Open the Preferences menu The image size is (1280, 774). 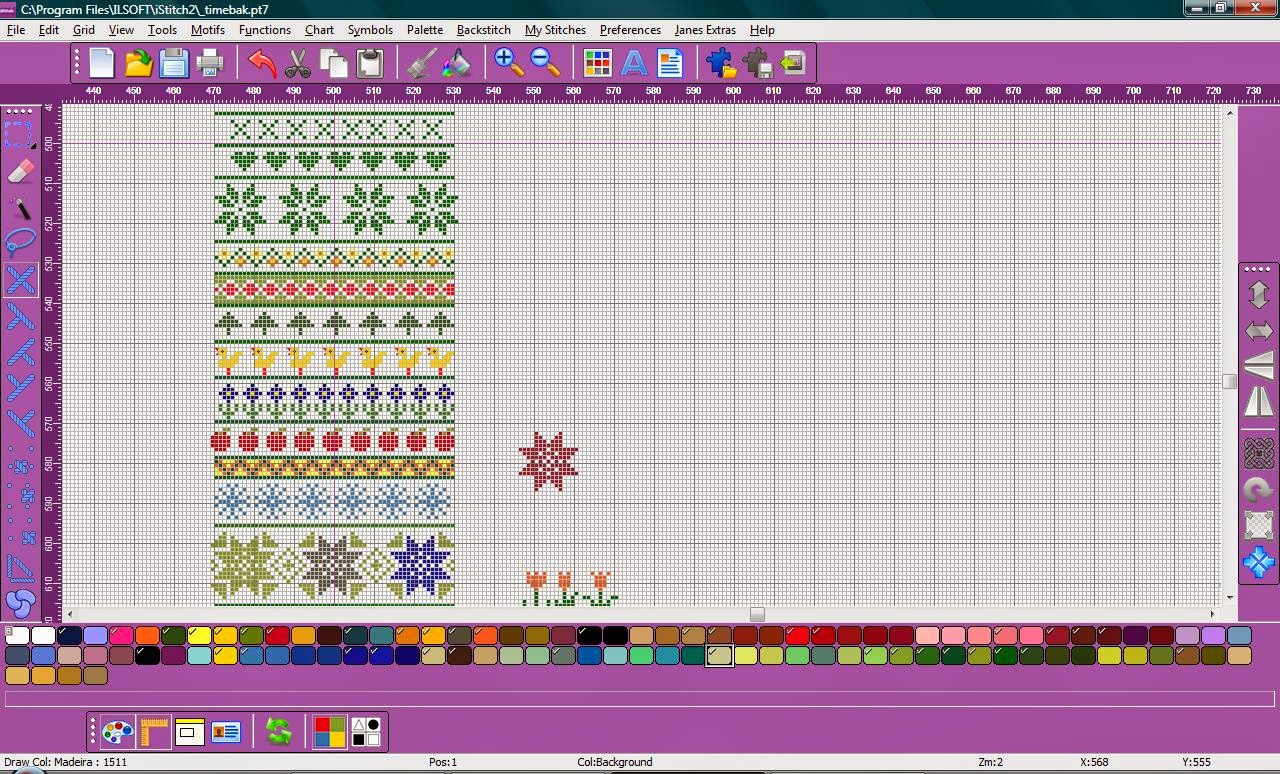pyautogui.click(x=630, y=30)
